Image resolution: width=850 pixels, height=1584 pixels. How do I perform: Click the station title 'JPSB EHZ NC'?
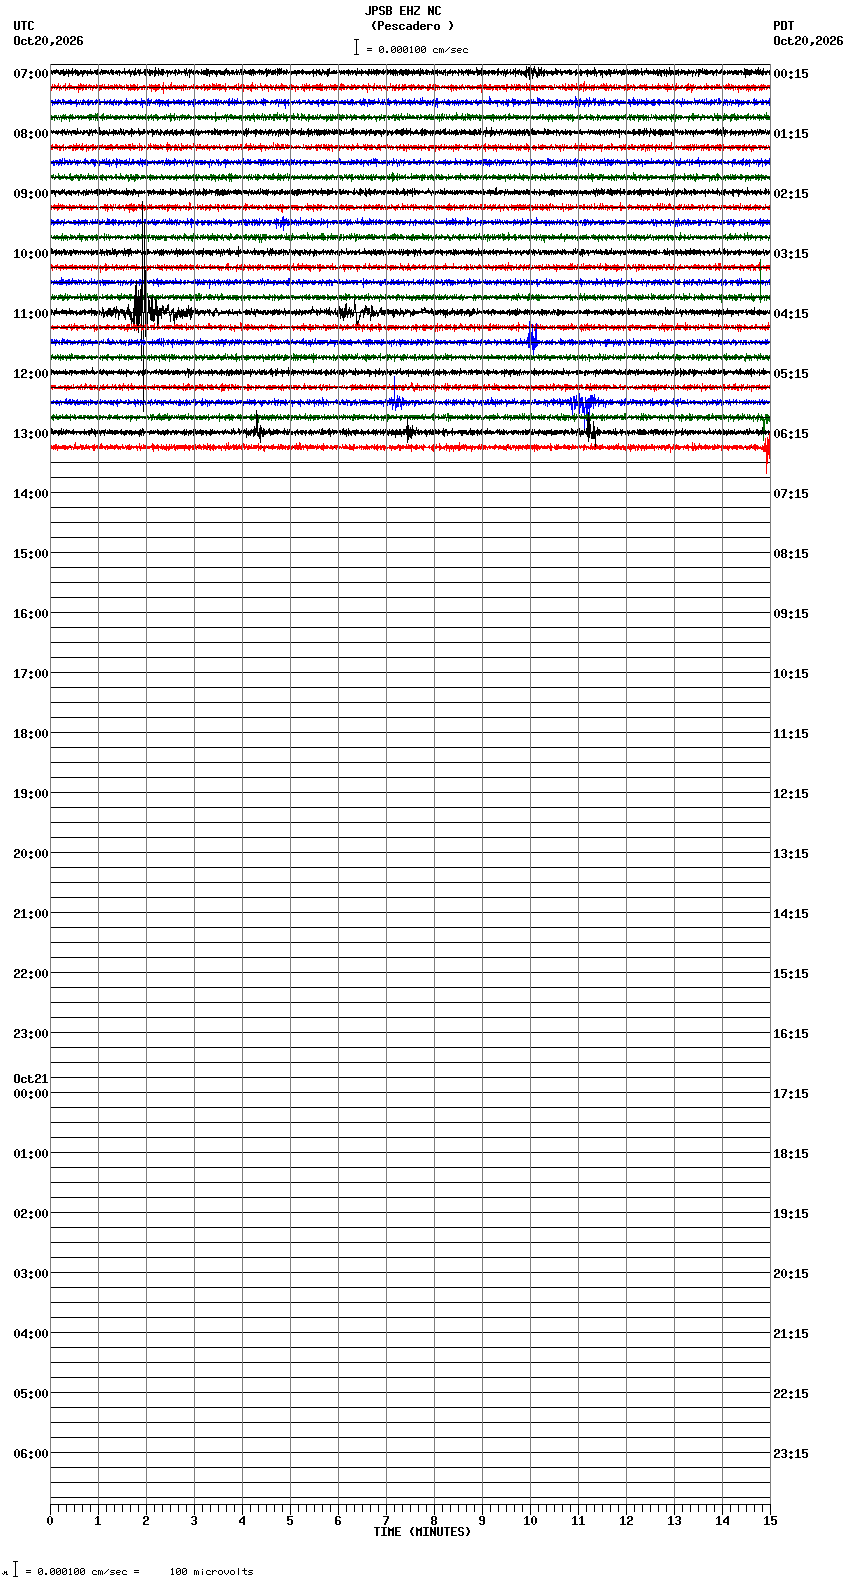coord(403,11)
